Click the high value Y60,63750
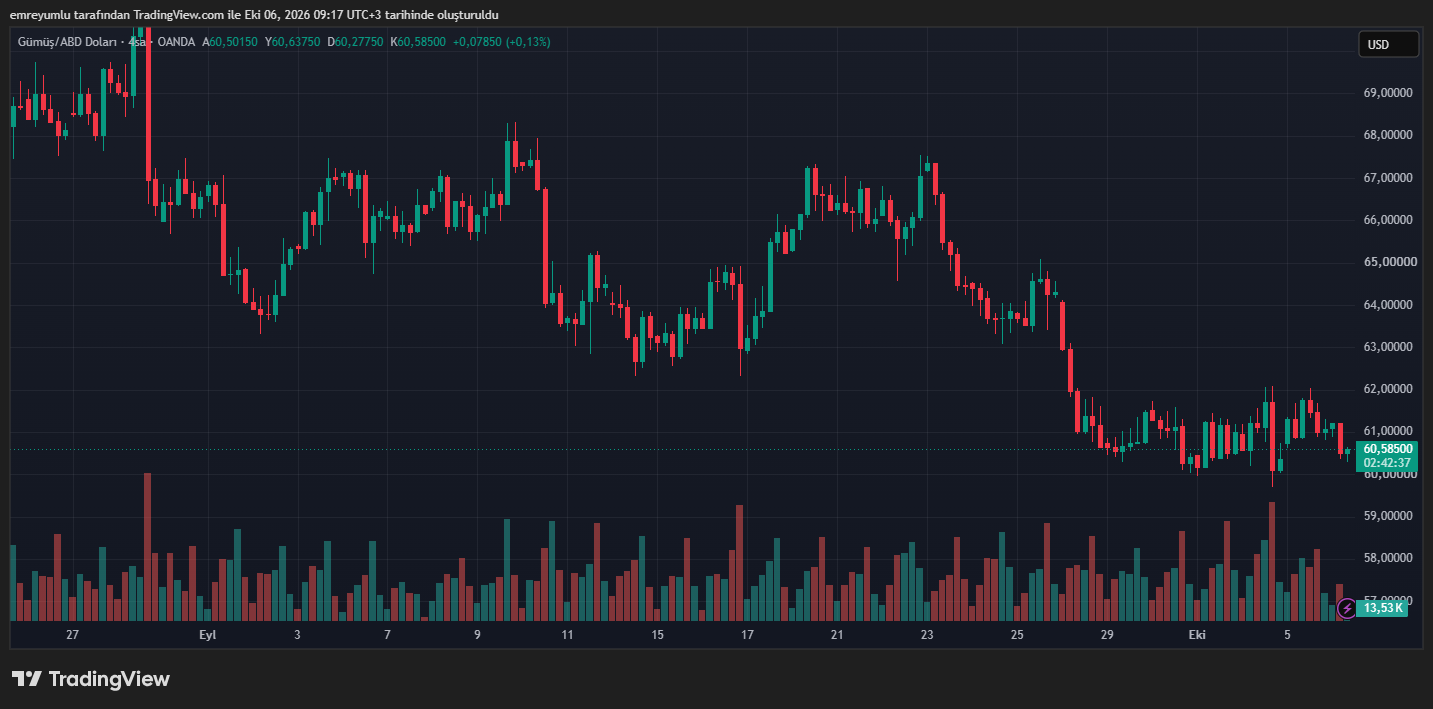1433x709 pixels. tap(292, 42)
